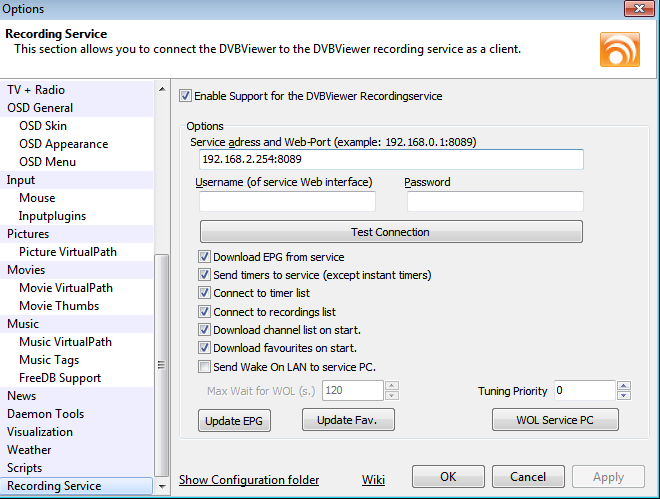Click the Max Wait for WOL field
The width and height of the screenshot is (660, 499).
click(353, 390)
